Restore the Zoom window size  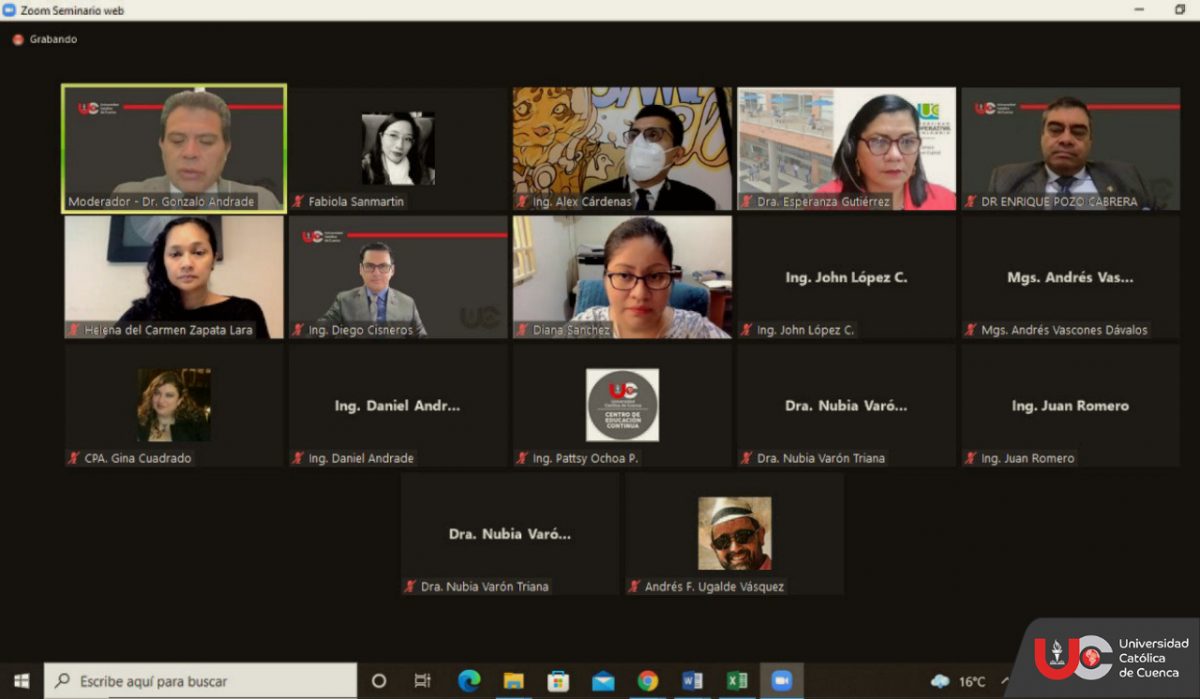pyautogui.click(x=1180, y=10)
